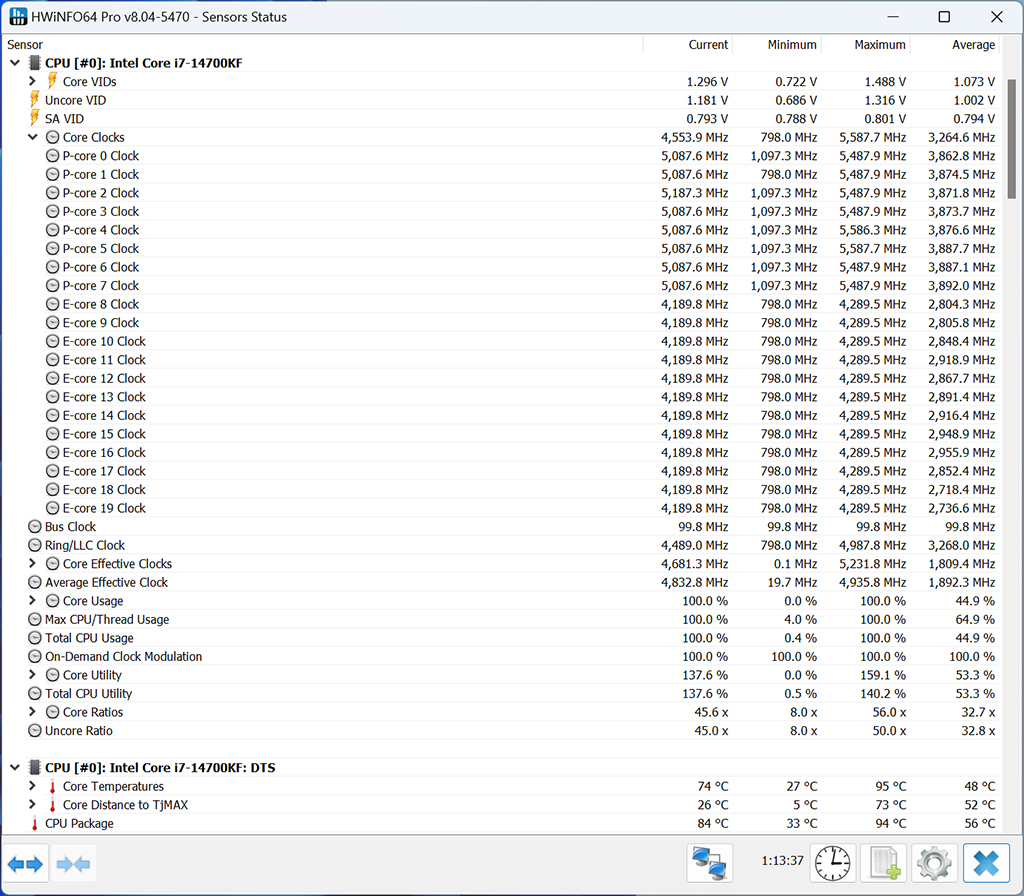Click the E-core 8 Clock icon
The width and height of the screenshot is (1024, 896).
tap(53, 304)
